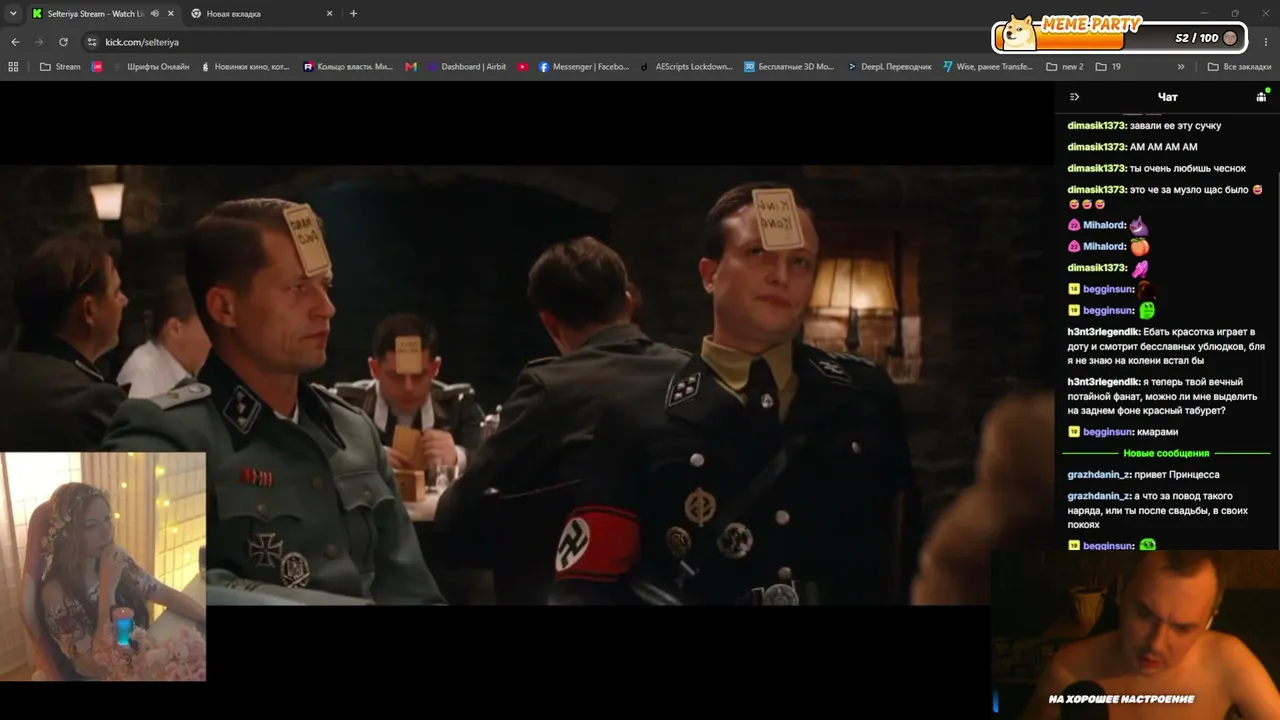
Task: Click username begginsun on 'кмарами' message
Action: (1108, 432)
